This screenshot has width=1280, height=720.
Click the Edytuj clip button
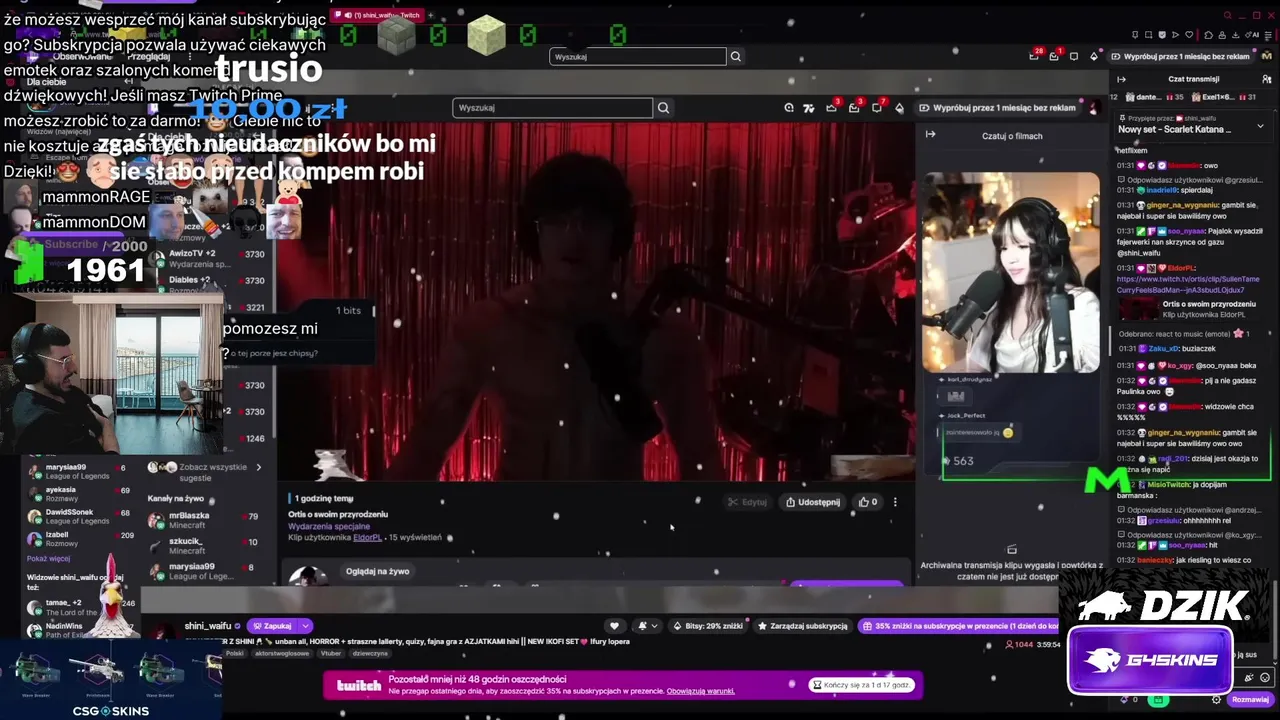[x=748, y=502]
